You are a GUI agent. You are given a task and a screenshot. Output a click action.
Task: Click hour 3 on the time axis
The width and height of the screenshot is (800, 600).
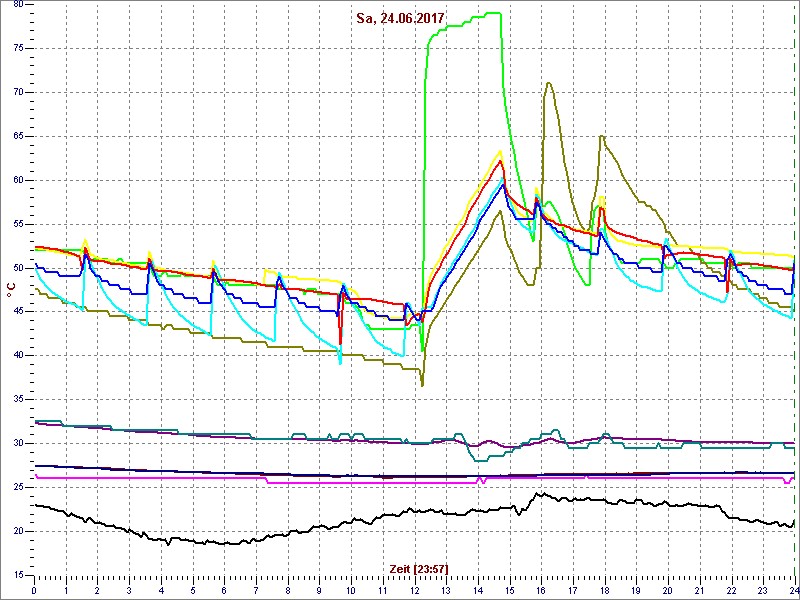click(129, 590)
